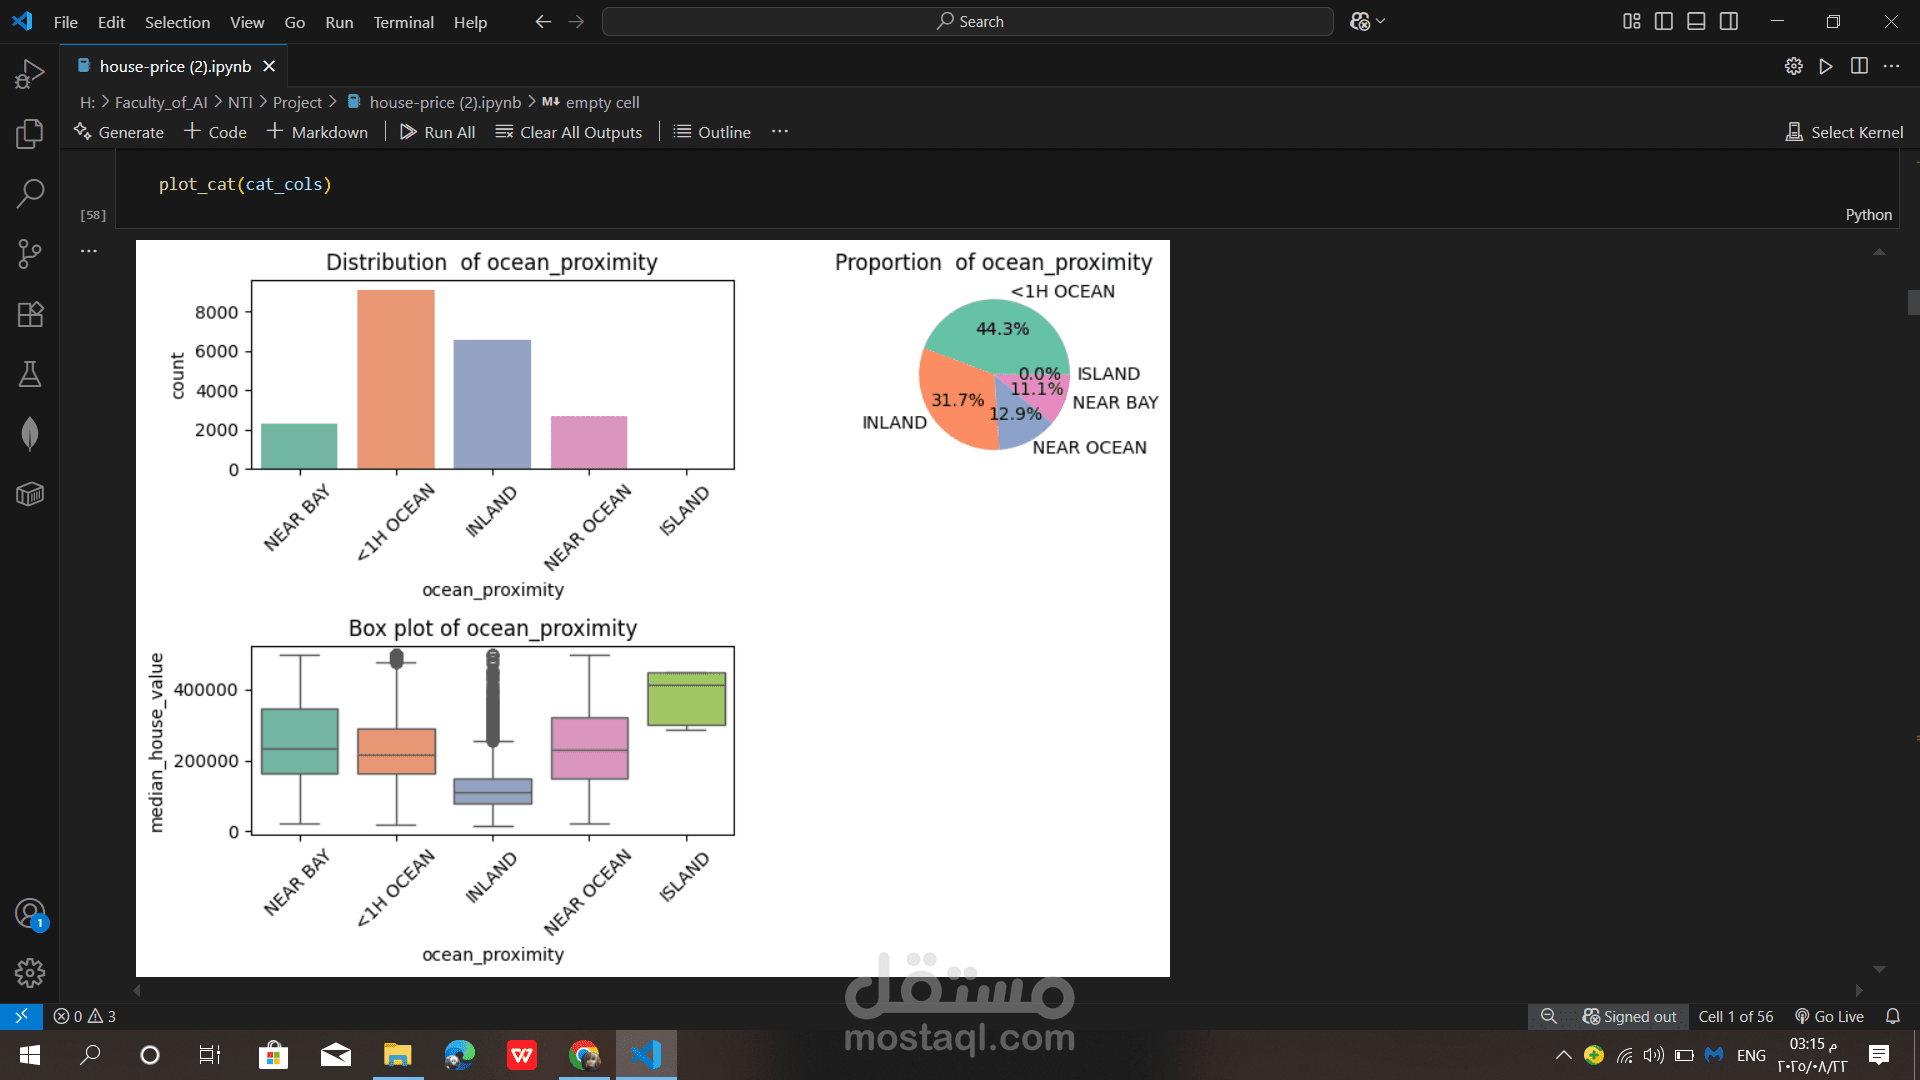The height and width of the screenshot is (1080, 1920).
Task: Open the notebook toolbar more actions ellipsis
Action: point(780,132)
